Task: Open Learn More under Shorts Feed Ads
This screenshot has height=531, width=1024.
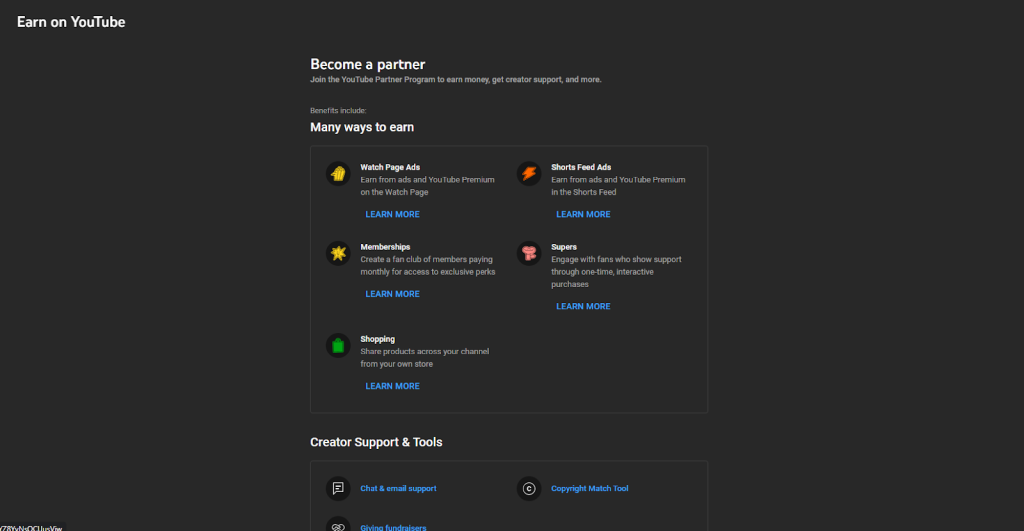Action: [x=583, y=214]
